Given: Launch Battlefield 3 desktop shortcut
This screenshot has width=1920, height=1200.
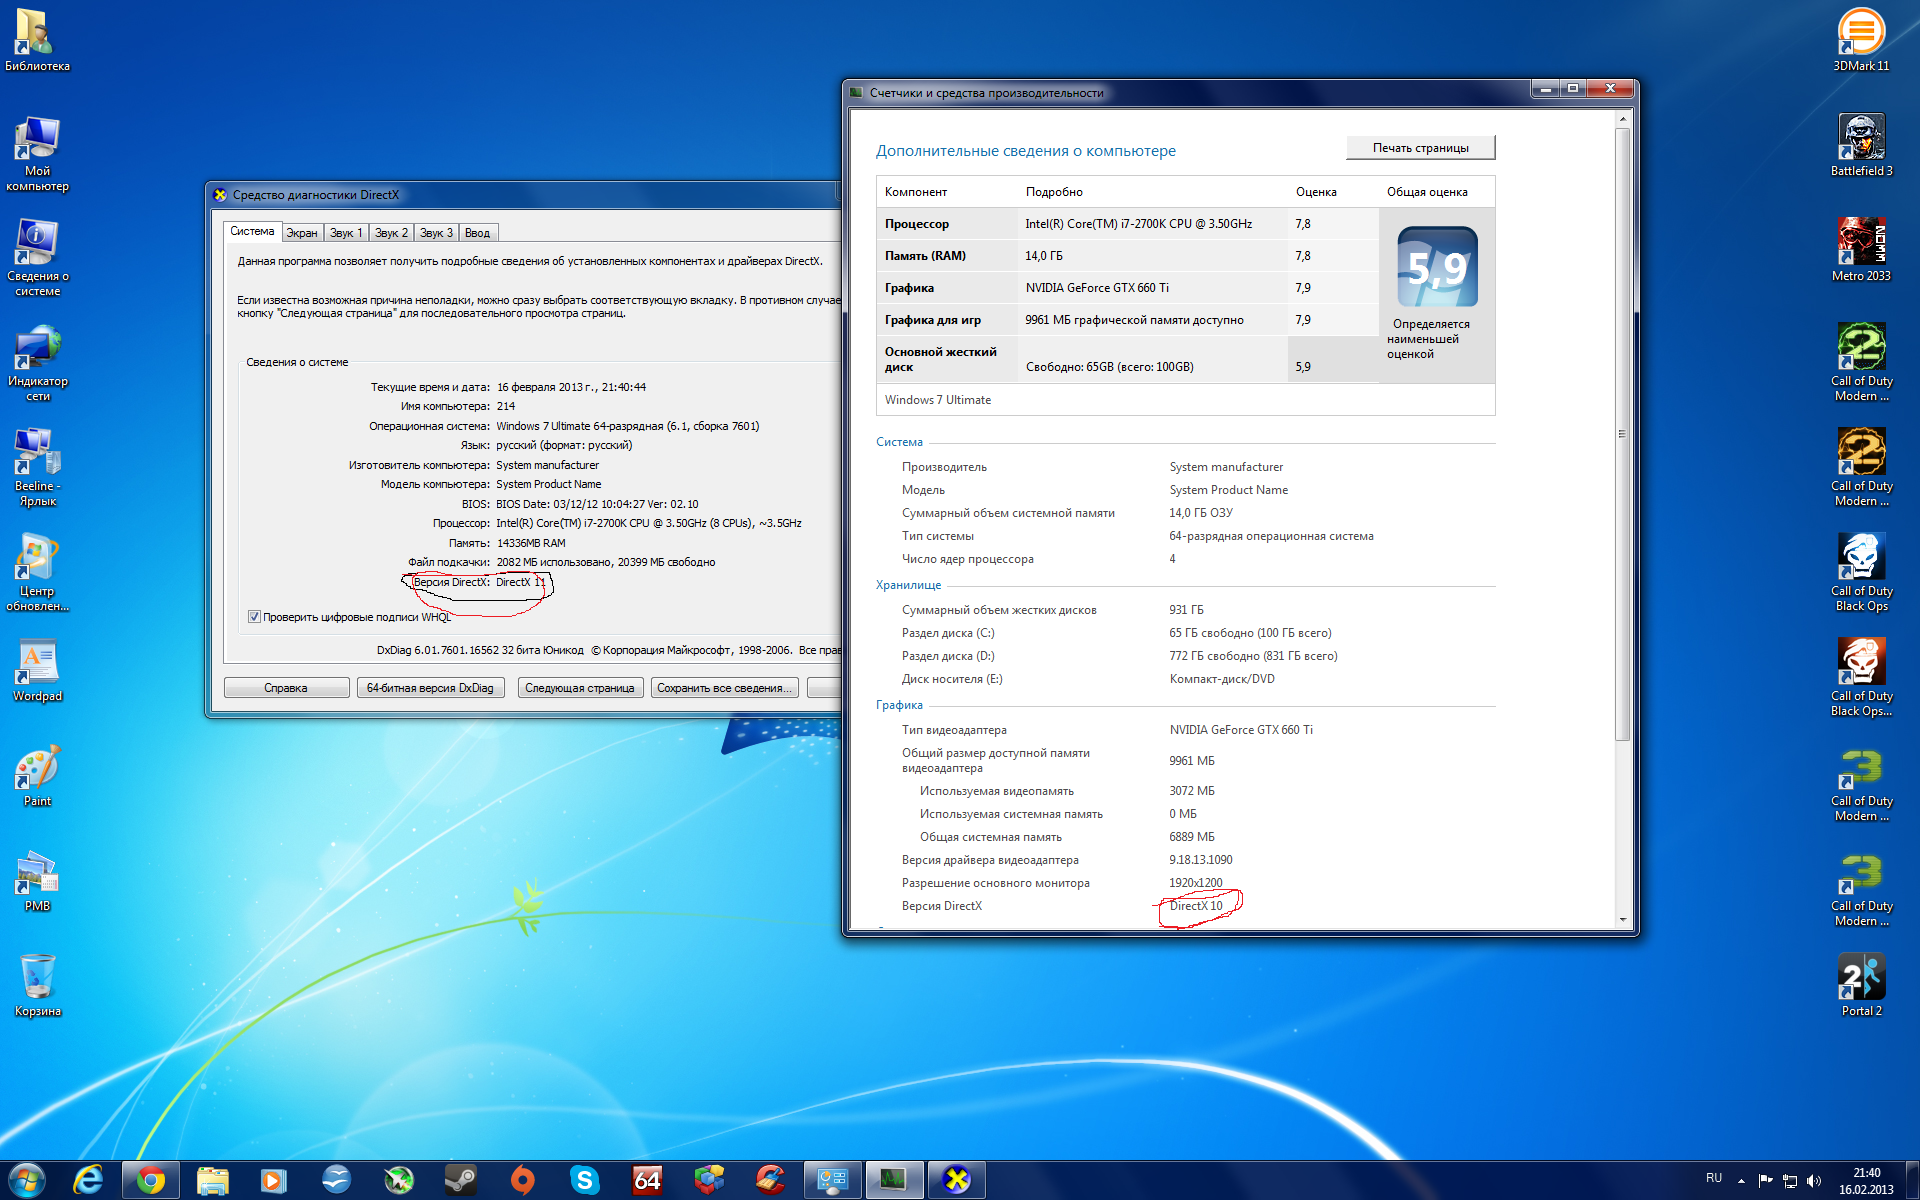Looking at the screenshot, I should tap(1861, 145).
